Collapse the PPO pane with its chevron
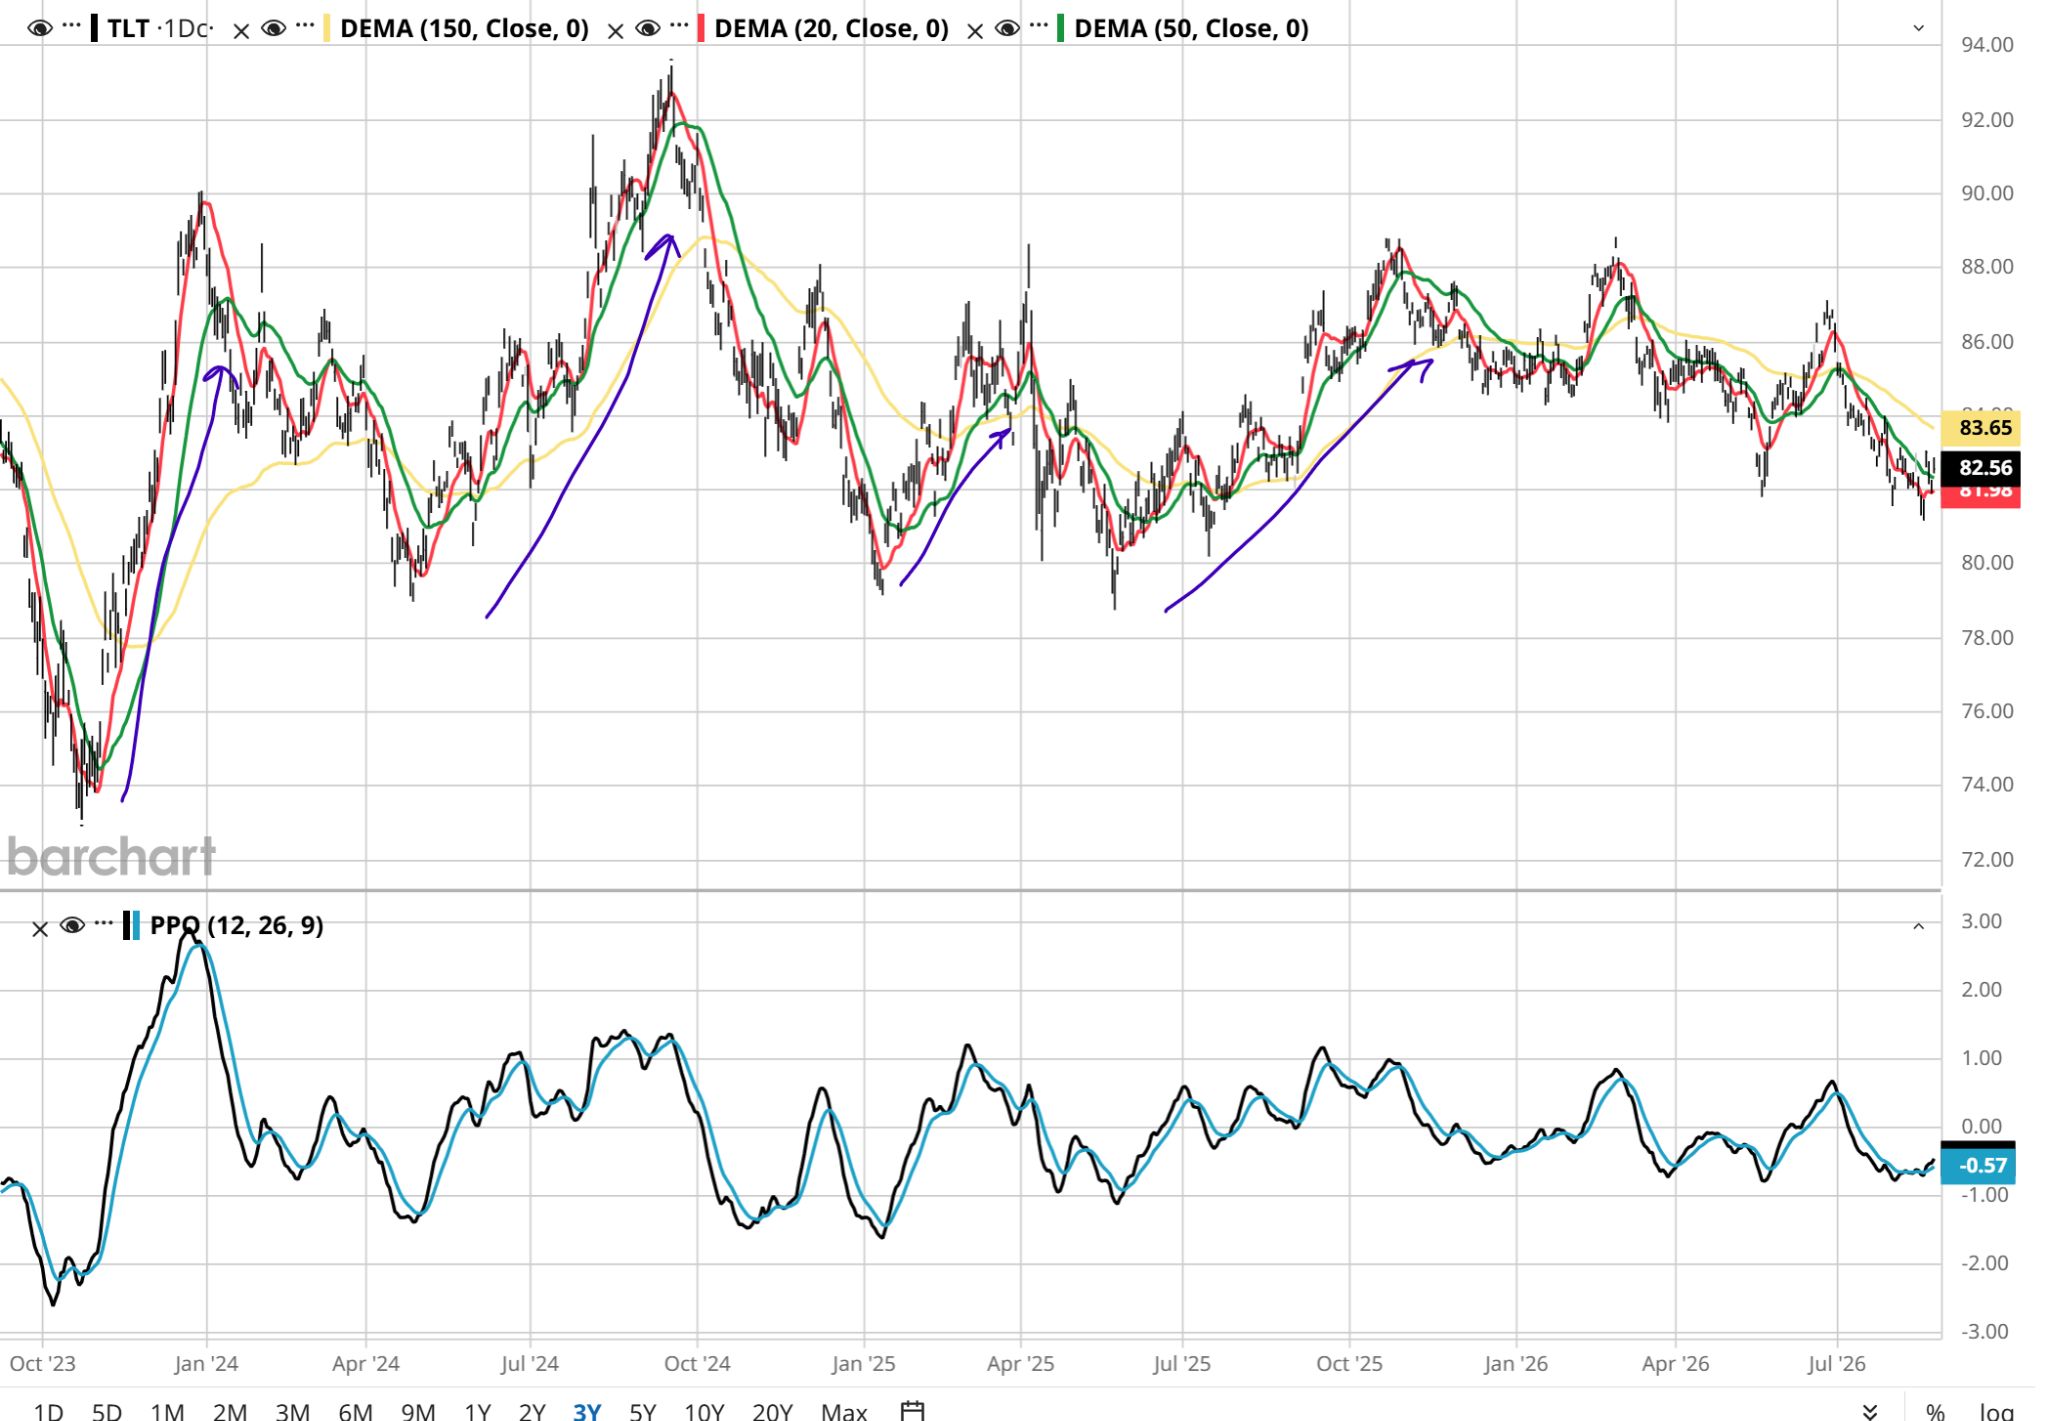The width and height of the screenshot is (2048, 1421). [1918, 926]
